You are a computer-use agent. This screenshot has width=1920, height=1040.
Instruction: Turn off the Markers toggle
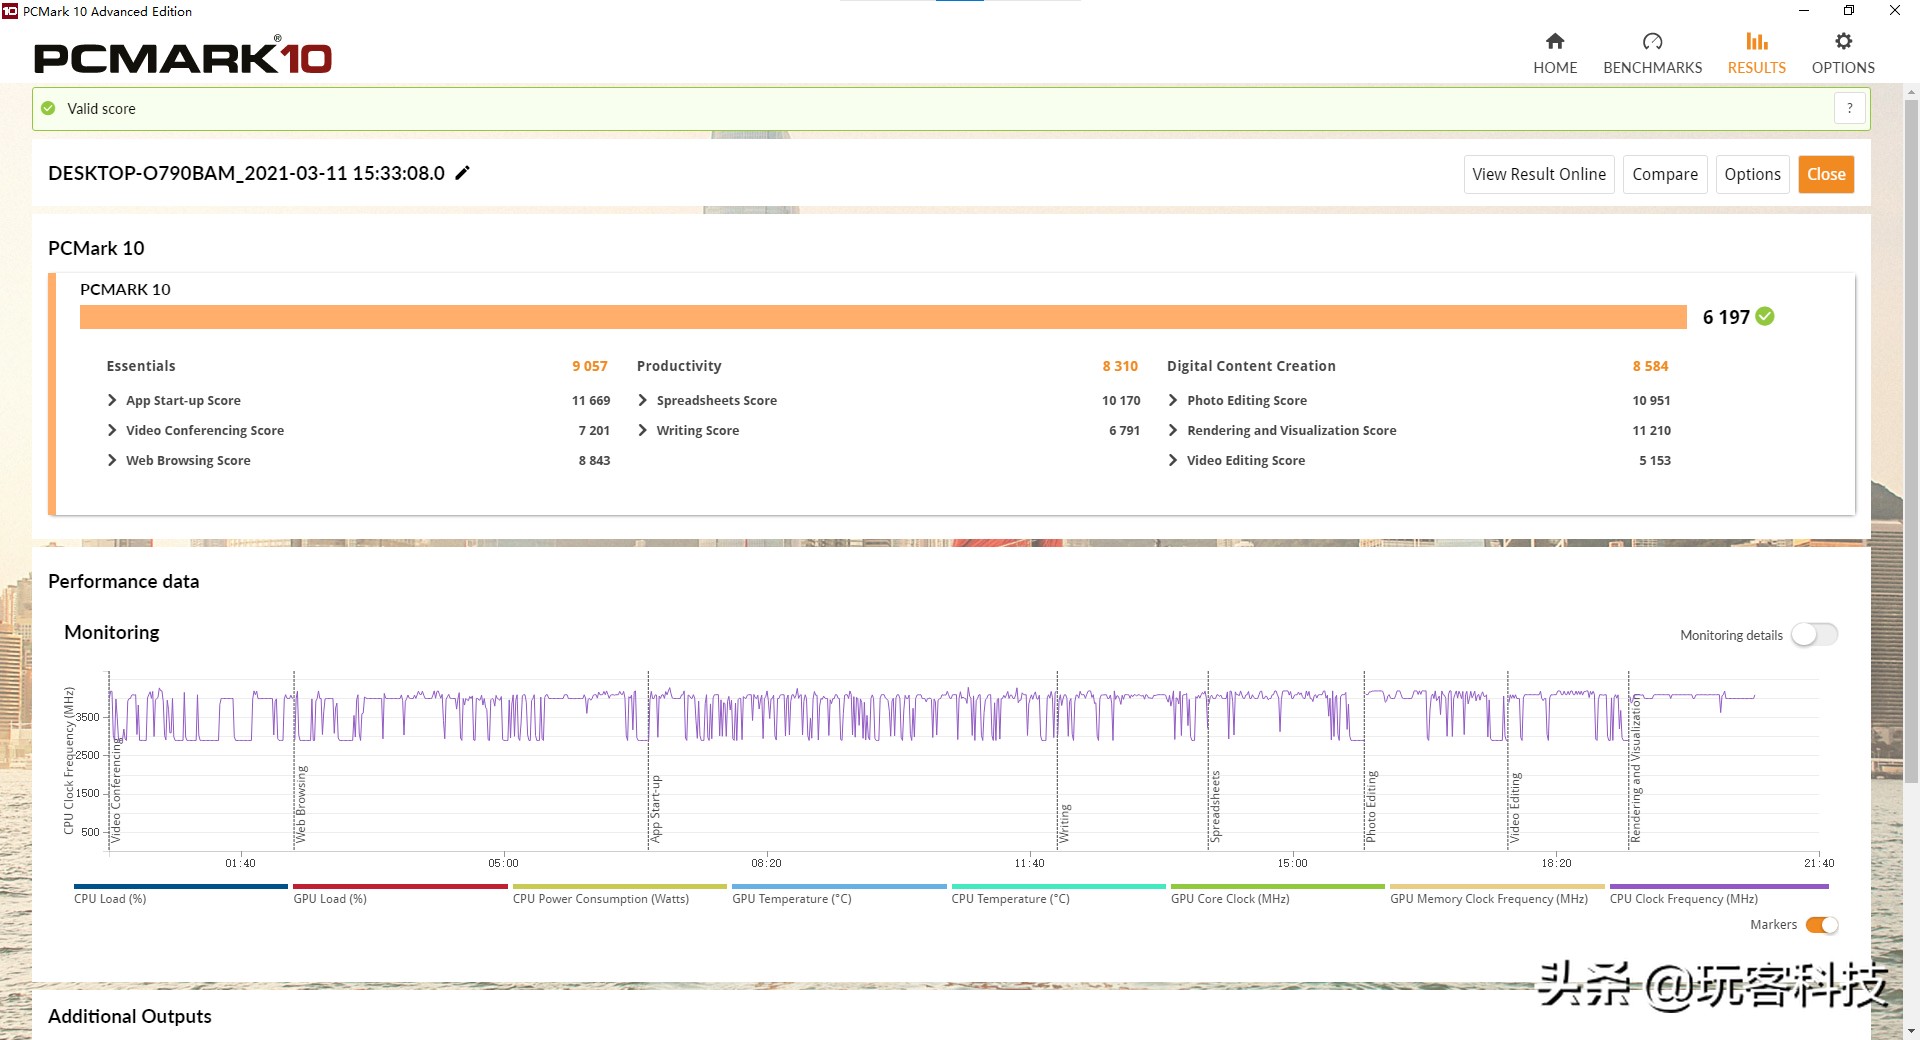(1821, 925)
